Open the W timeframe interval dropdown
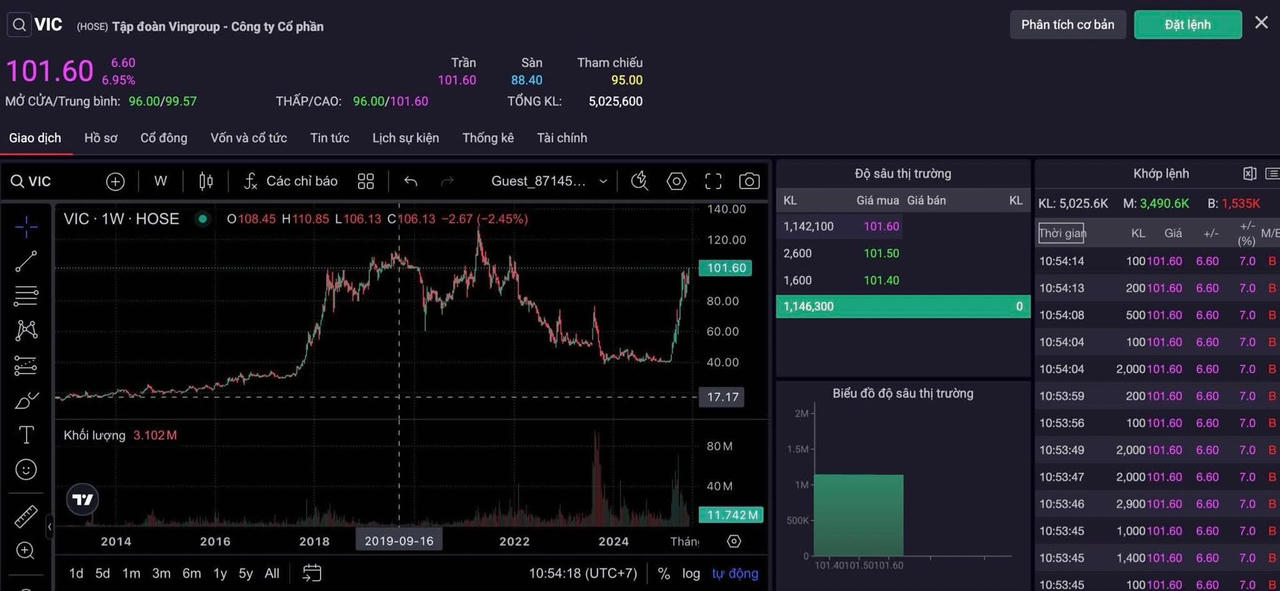The image size is (1280, 591). click(160, 181)
